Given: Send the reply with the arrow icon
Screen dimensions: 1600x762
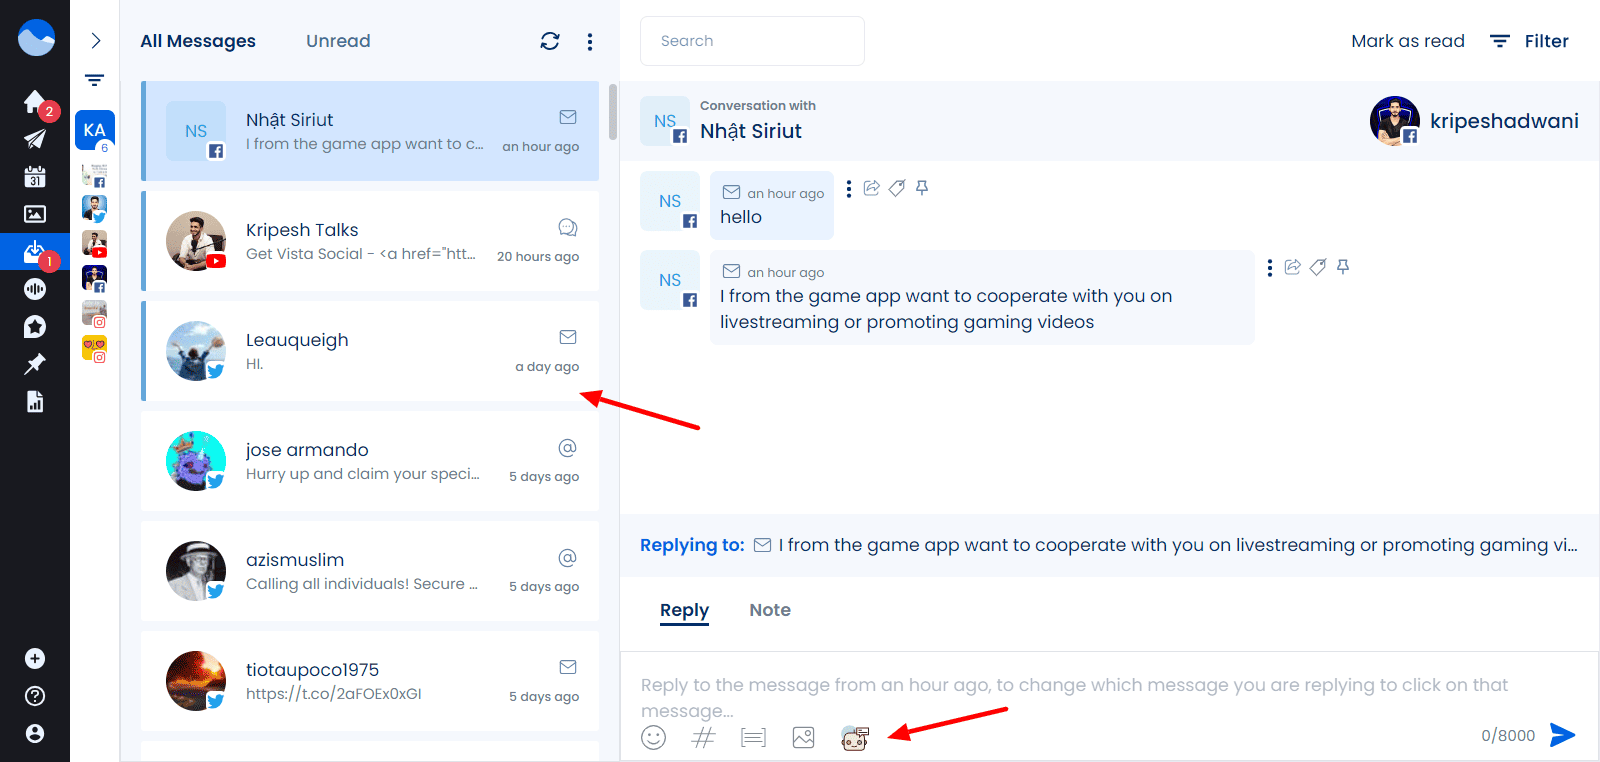Looking at the screenshot, I should 1562,735.
